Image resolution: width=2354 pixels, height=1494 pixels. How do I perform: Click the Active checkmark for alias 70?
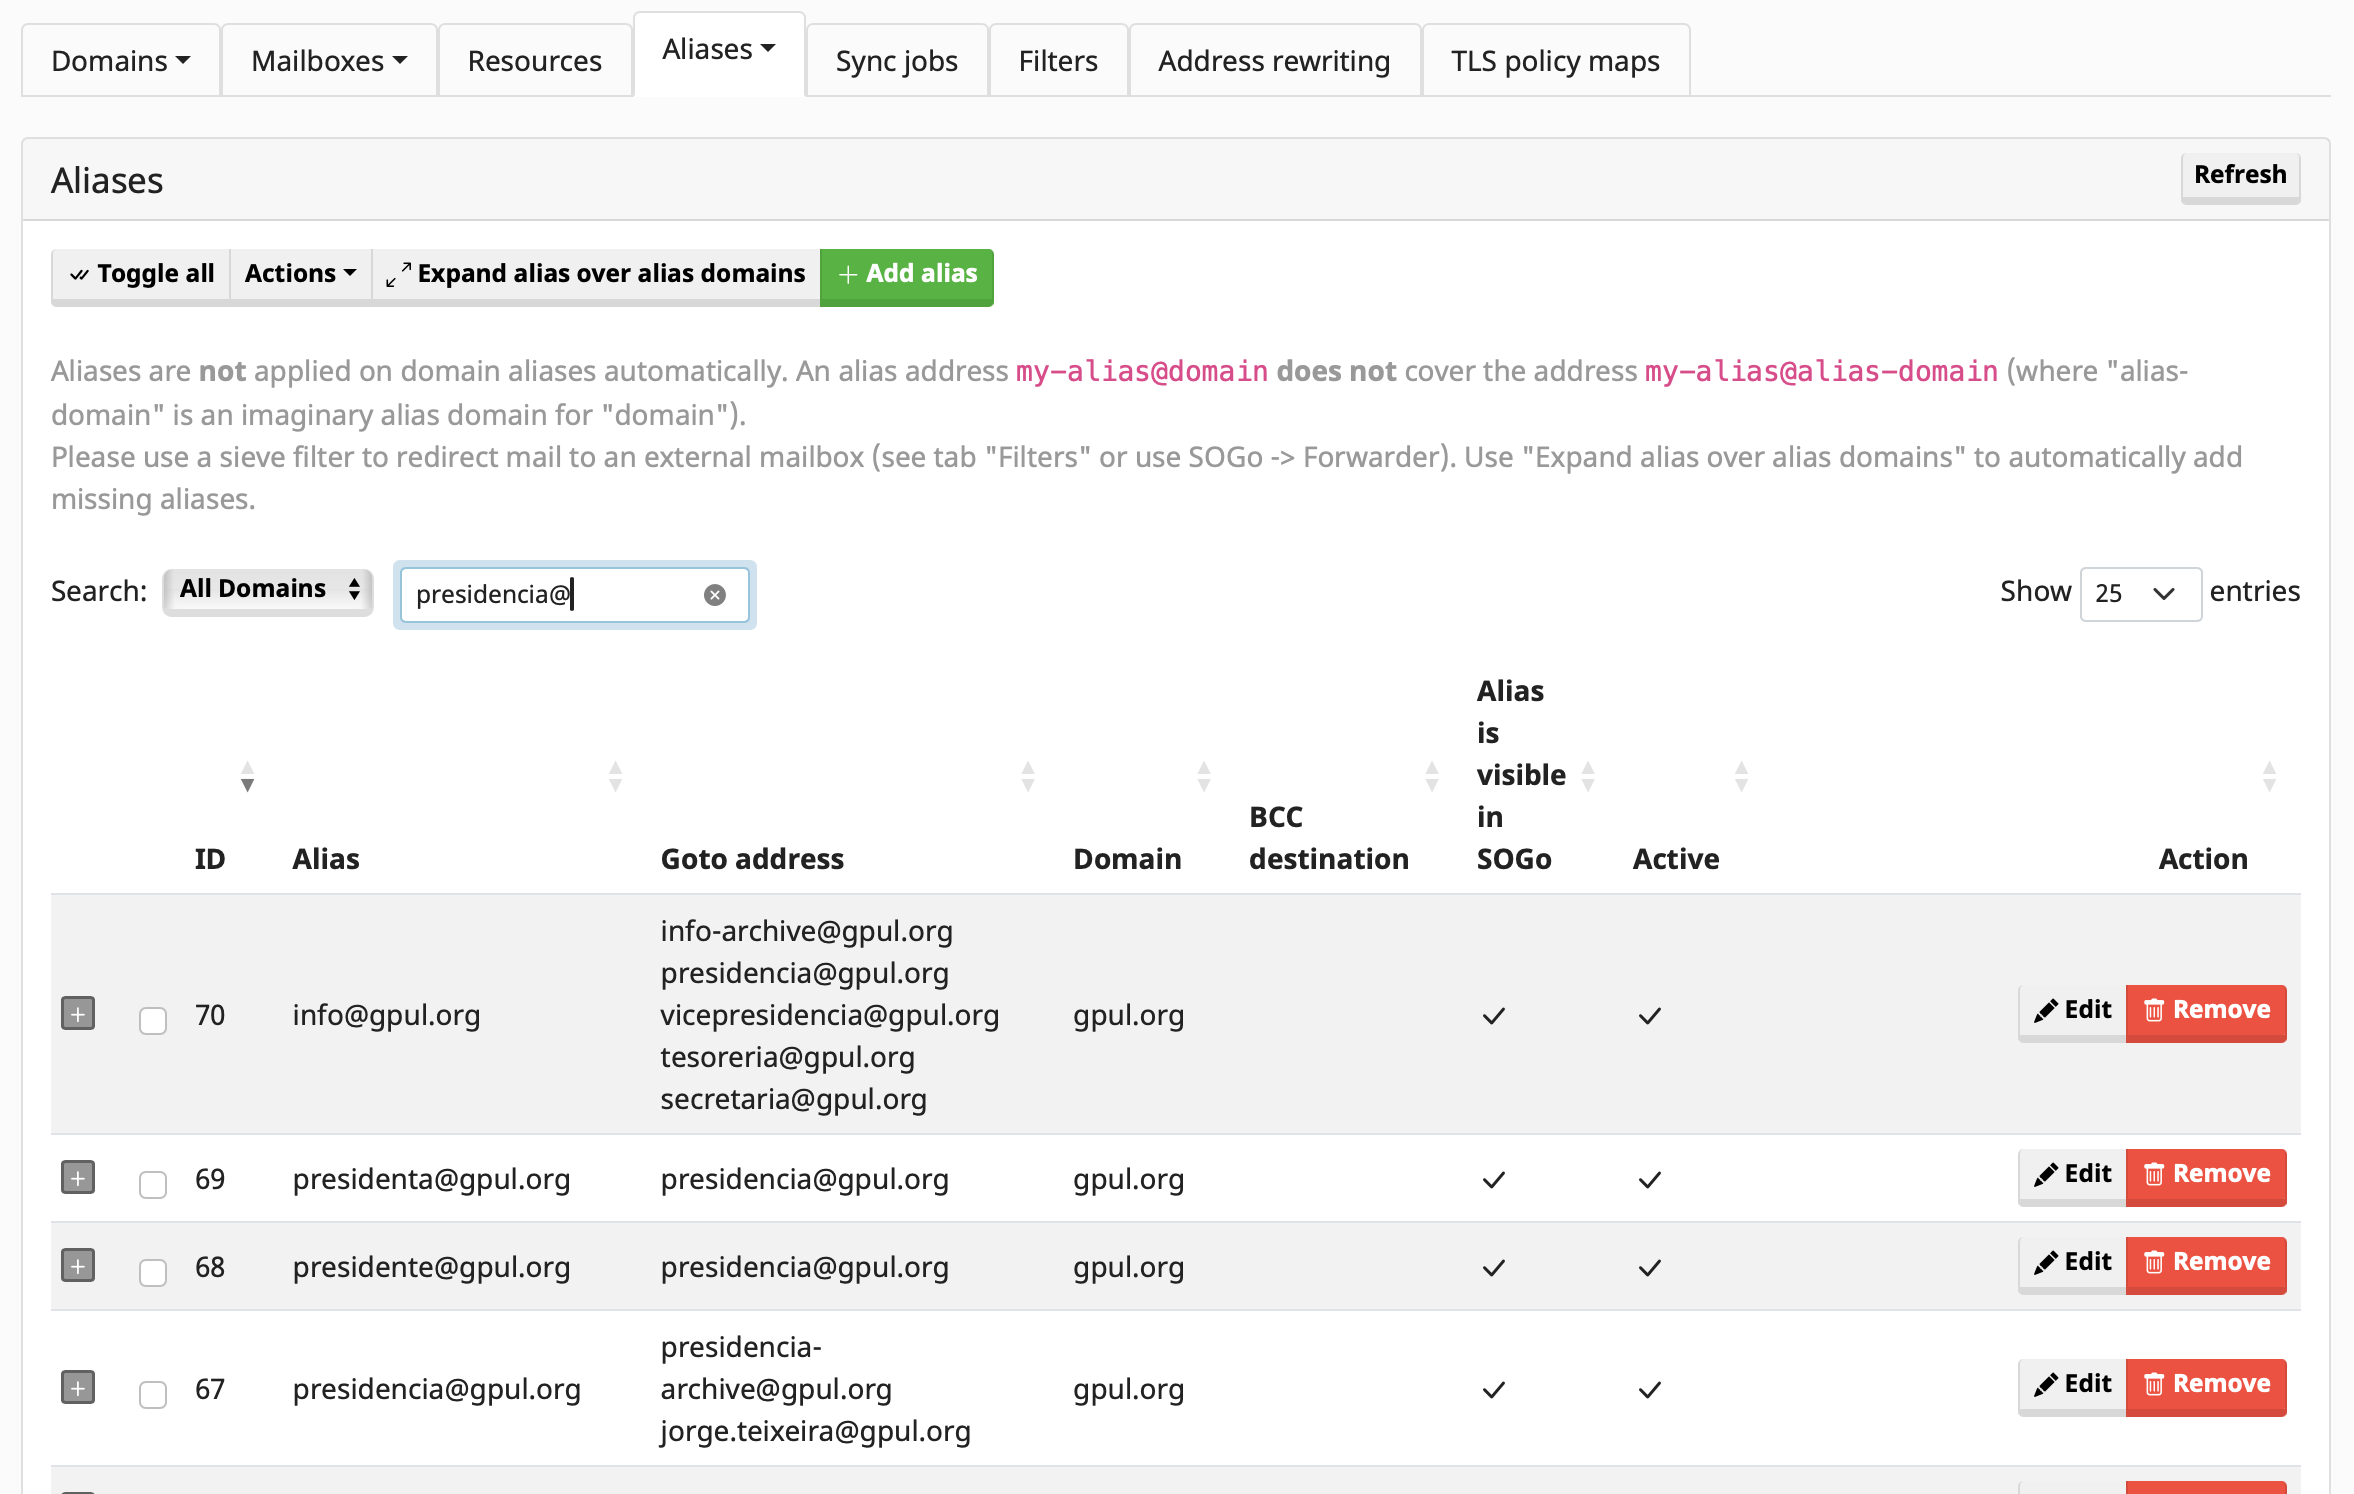click(1649, 1016)
